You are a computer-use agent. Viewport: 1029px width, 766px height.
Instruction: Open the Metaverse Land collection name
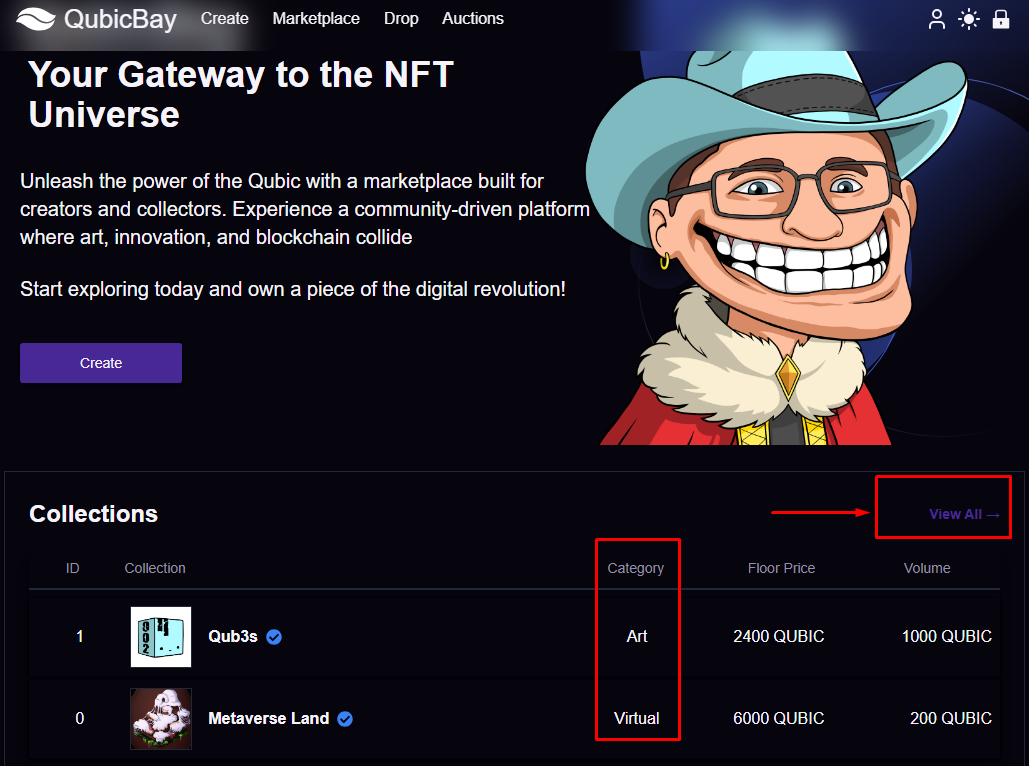266,718
